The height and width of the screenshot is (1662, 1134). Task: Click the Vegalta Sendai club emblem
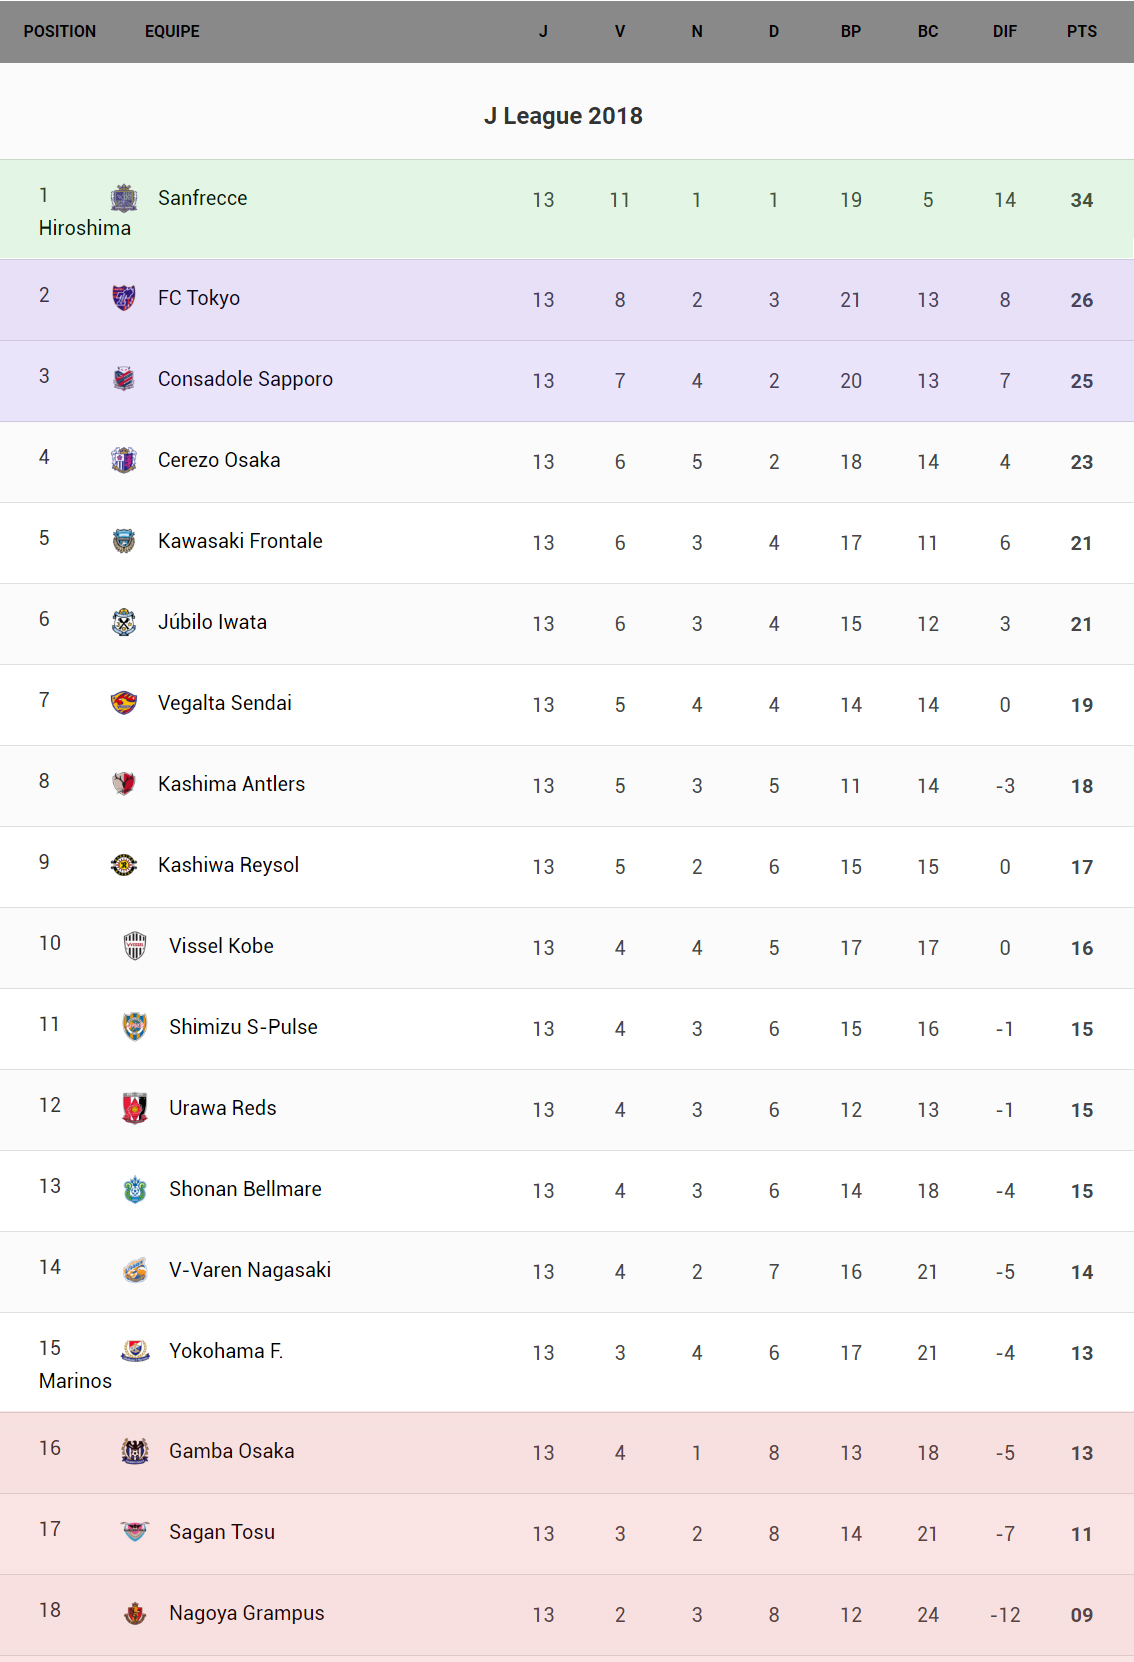click(x=124, y=703)
